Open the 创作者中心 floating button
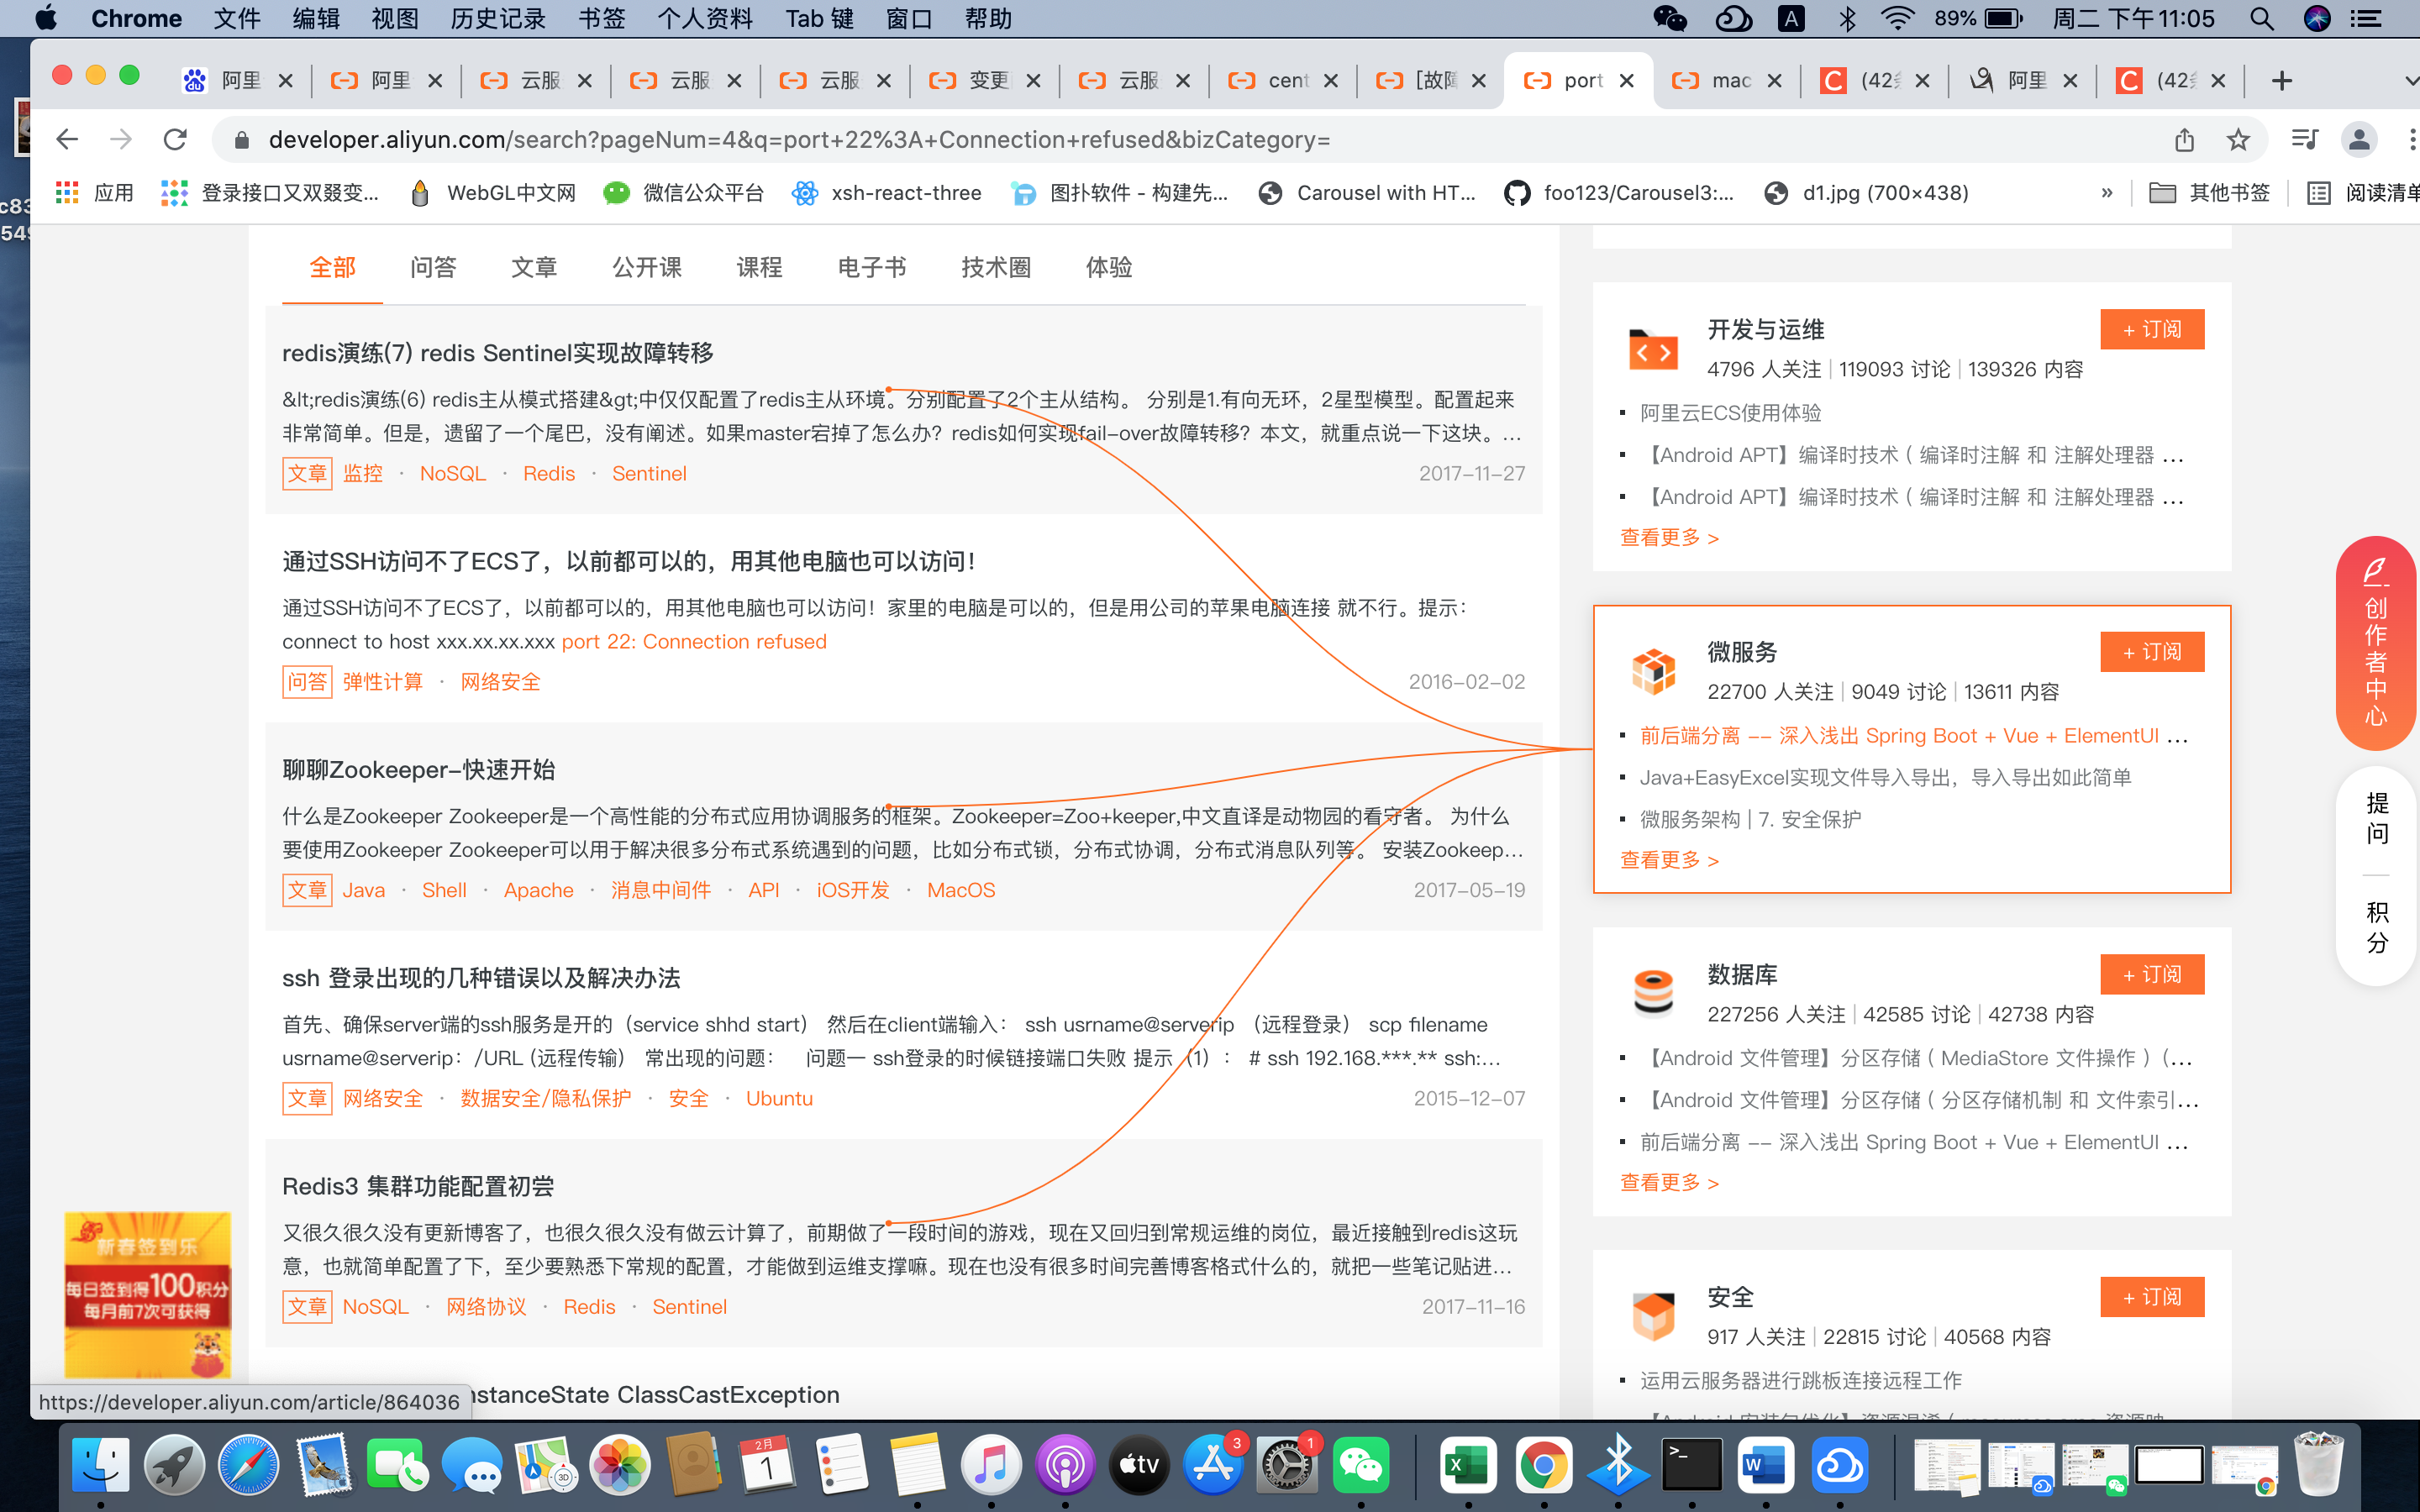Screen dimensions: 2420x1512 click(x=2376, y=643)
